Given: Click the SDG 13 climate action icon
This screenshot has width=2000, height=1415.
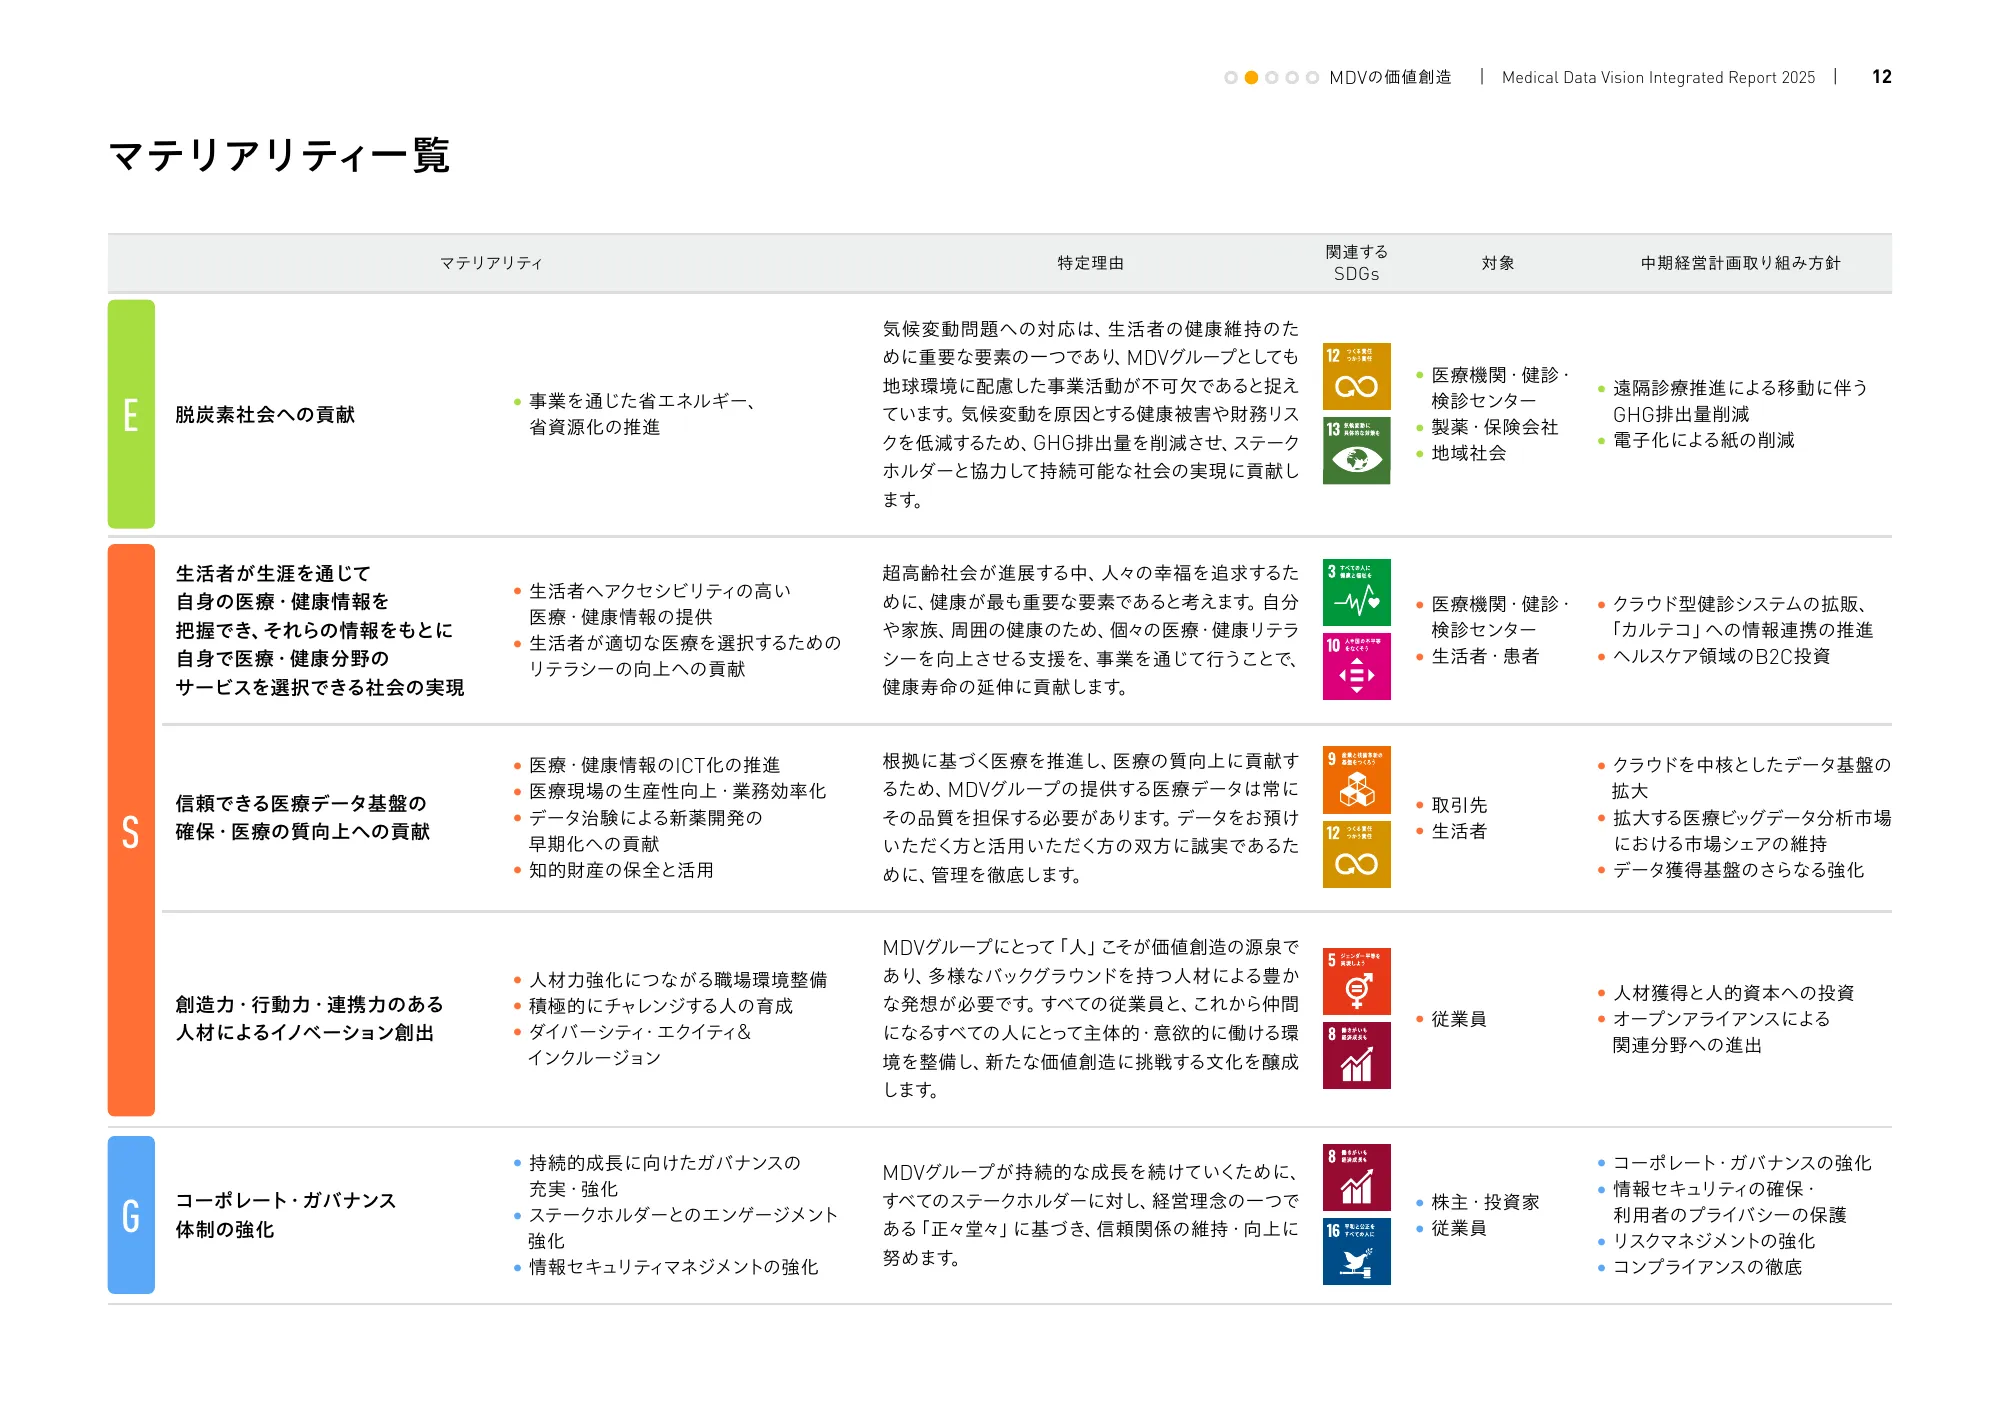Looking at the screenshot, I should point(1356,451).
